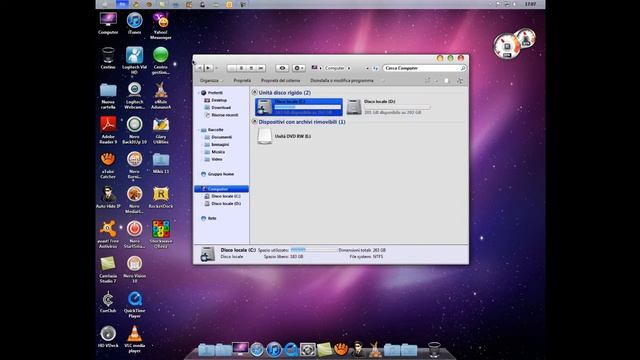
Task: Click Disinstalla o modifica programma
Action: pyautogui.click(x=342, y=81)
